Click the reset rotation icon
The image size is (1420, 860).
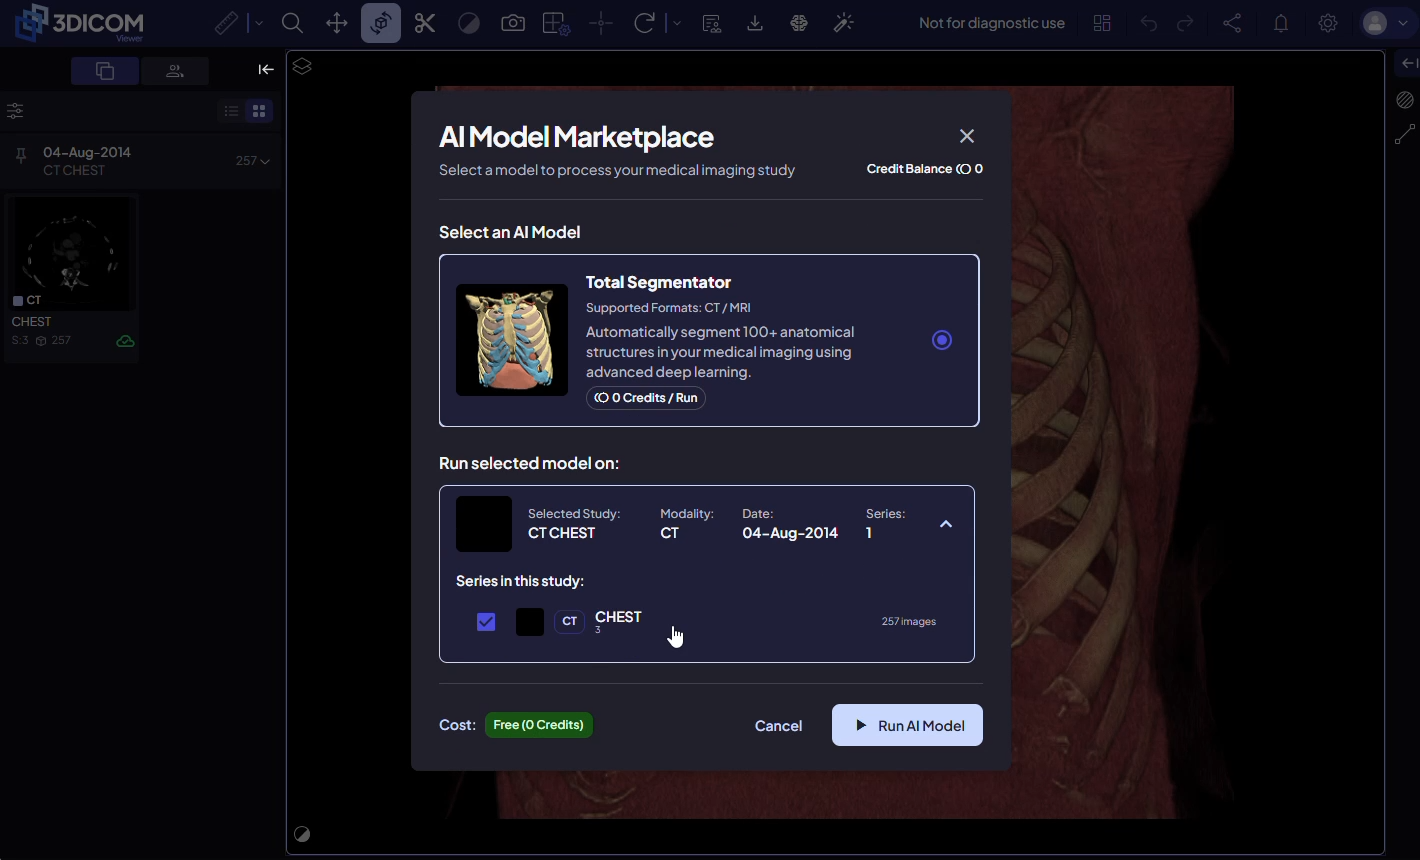[645, 23]
